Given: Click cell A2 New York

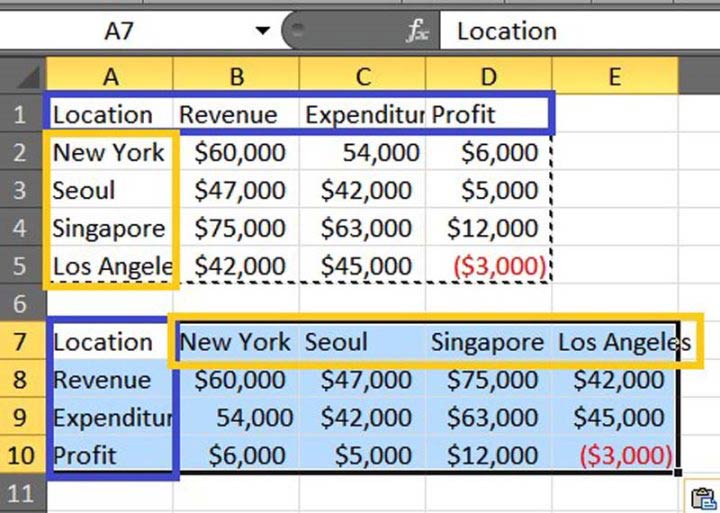Looking at the screenshot, I should tap(110, 152).
